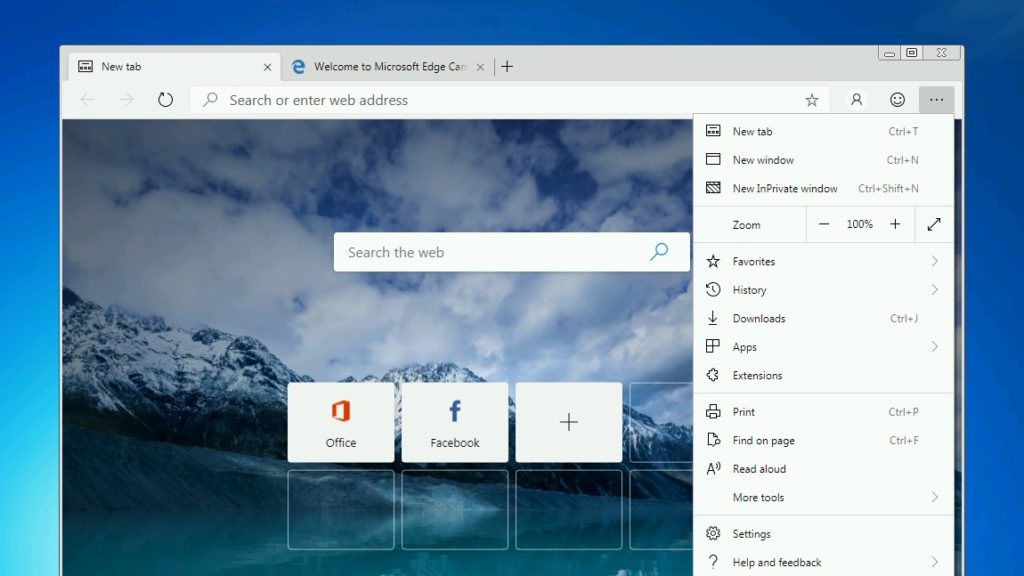The width and height of the screenshot is (1024, 576).
Task: Click the smiley feedback icon
Action: (897, 100)
